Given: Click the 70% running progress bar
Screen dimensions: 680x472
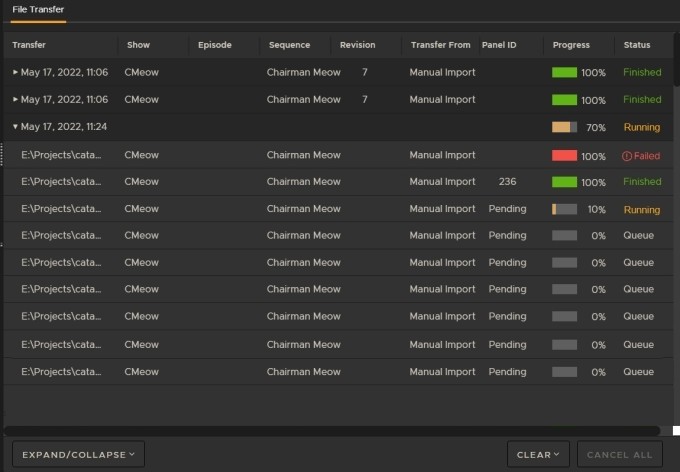Looking at the screenshot, I should pyautogui.click(x=564, y=127).
